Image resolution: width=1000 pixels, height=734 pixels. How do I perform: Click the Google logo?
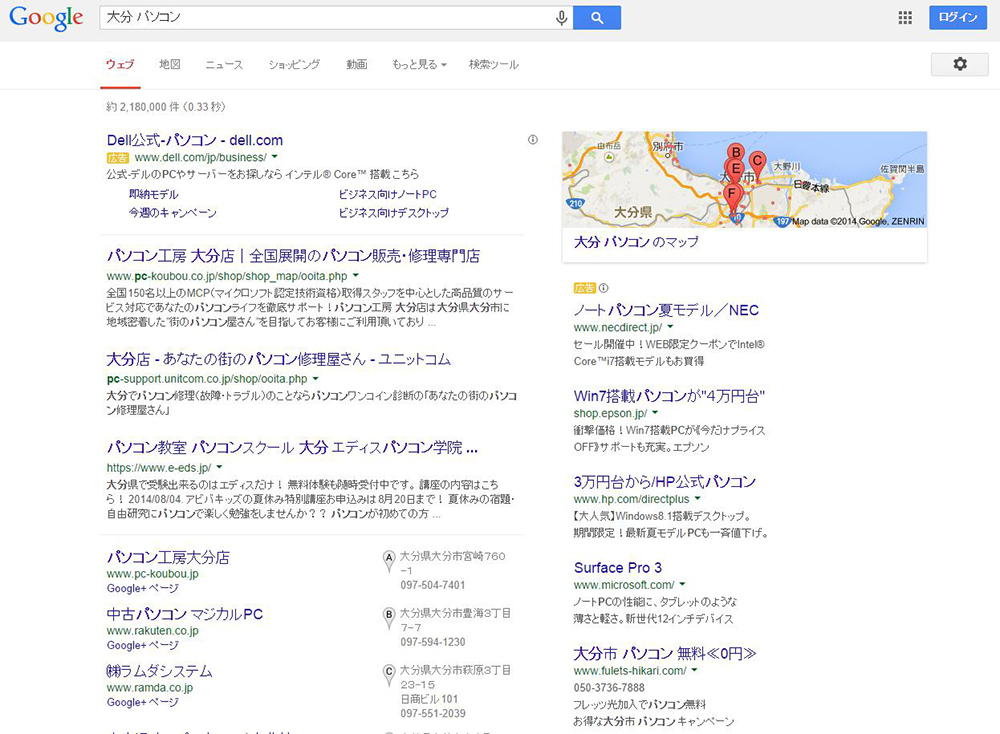click(x=46, y=18)
